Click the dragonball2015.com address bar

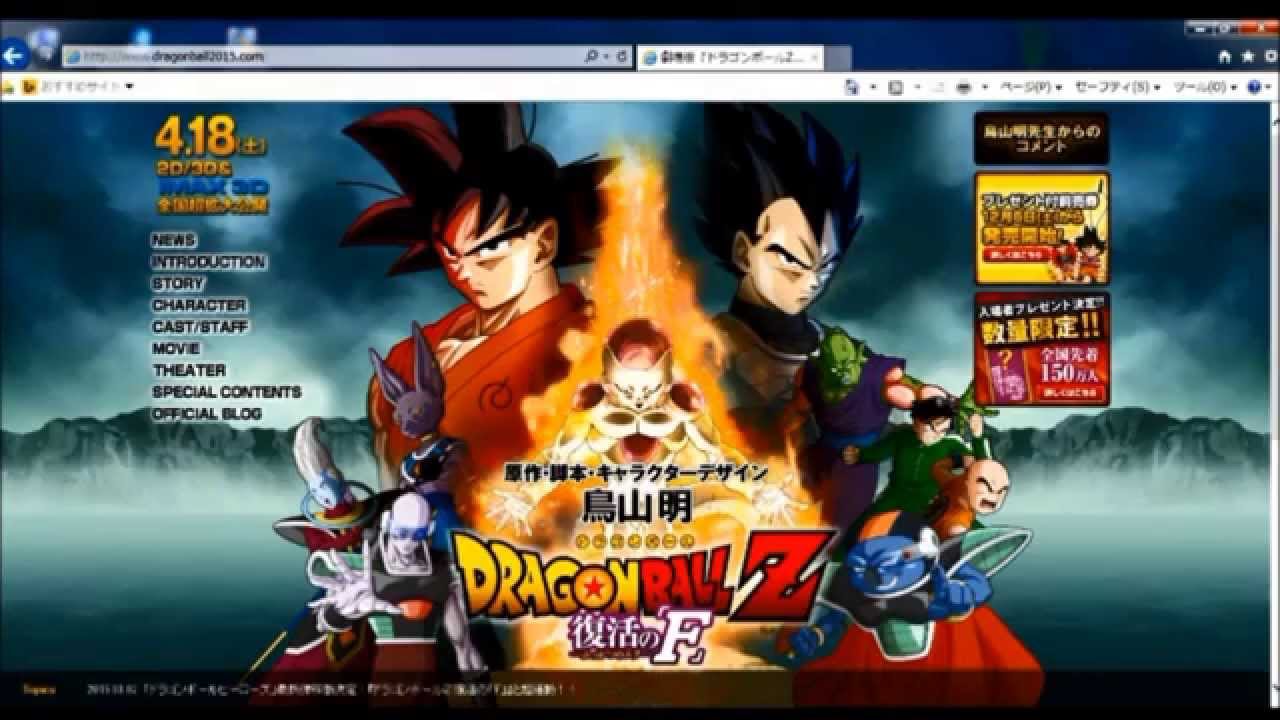320,57
